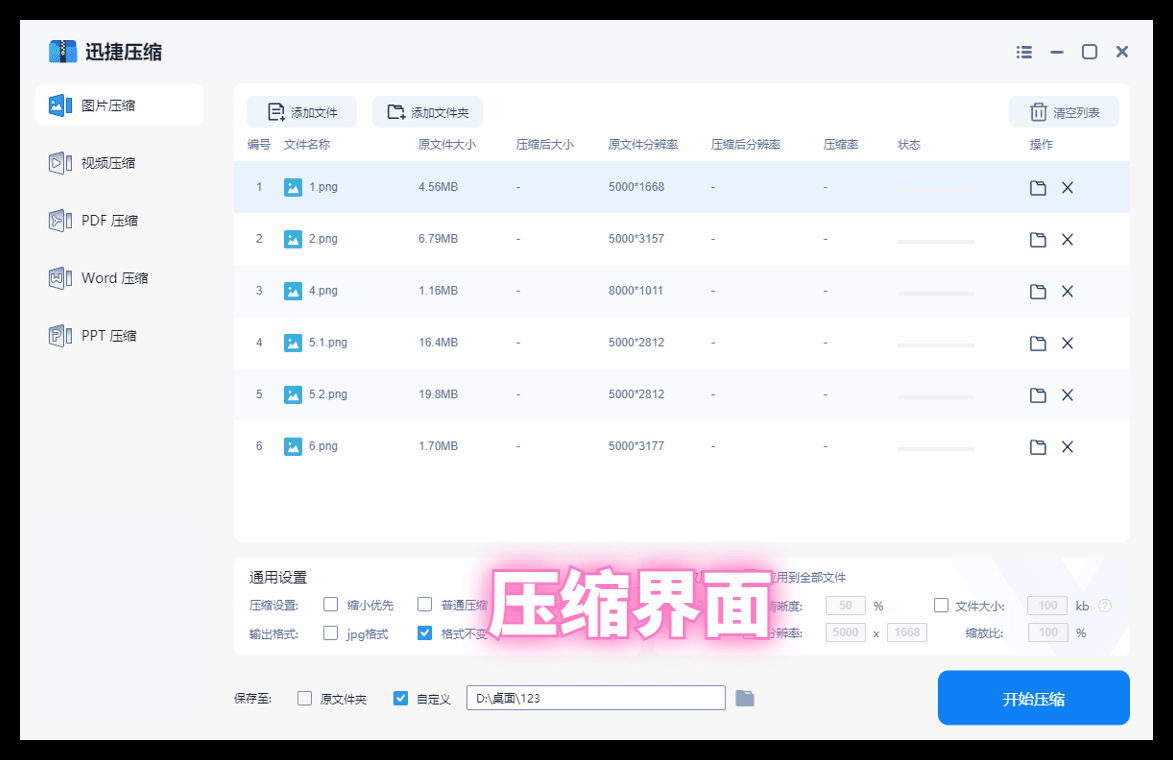This screenshot has height=760, width=1173.
Task: Click the save path field showing D:\桌面\123
Action: coord(596,697)
